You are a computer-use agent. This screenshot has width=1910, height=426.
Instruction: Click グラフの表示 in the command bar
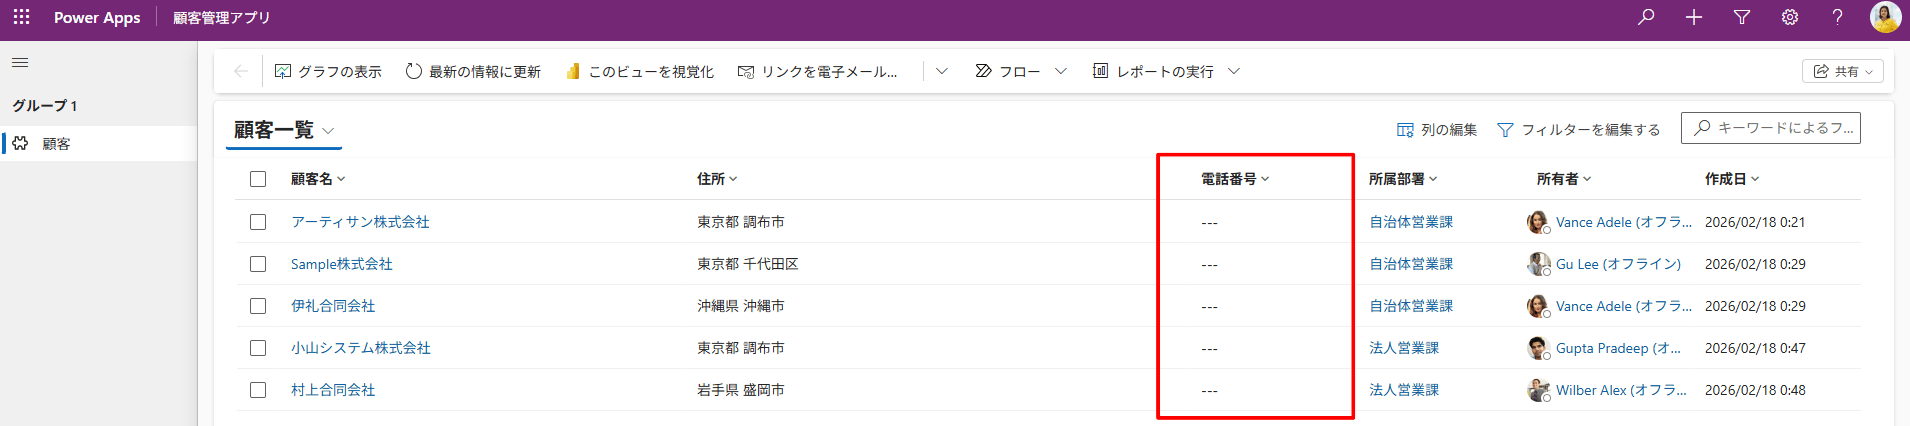pos(328,71)
